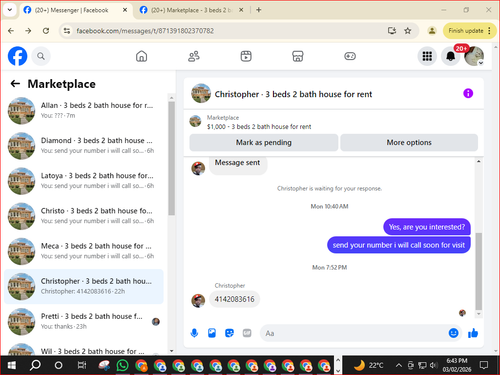Open Windows Start menu

tap(12, 365)
